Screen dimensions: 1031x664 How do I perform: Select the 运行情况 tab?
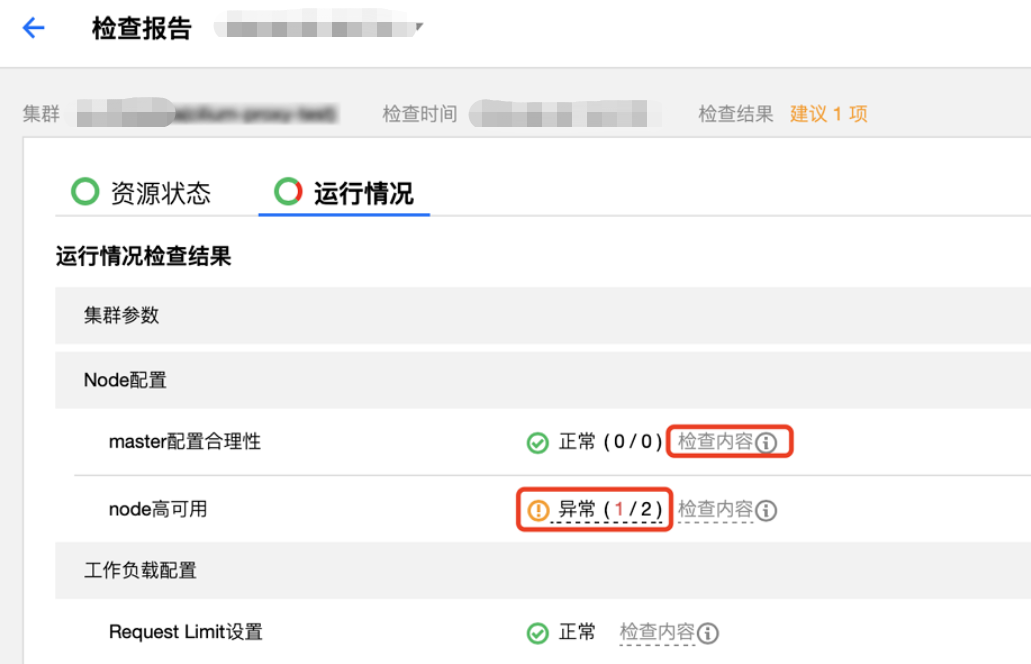tap(344, 193)
